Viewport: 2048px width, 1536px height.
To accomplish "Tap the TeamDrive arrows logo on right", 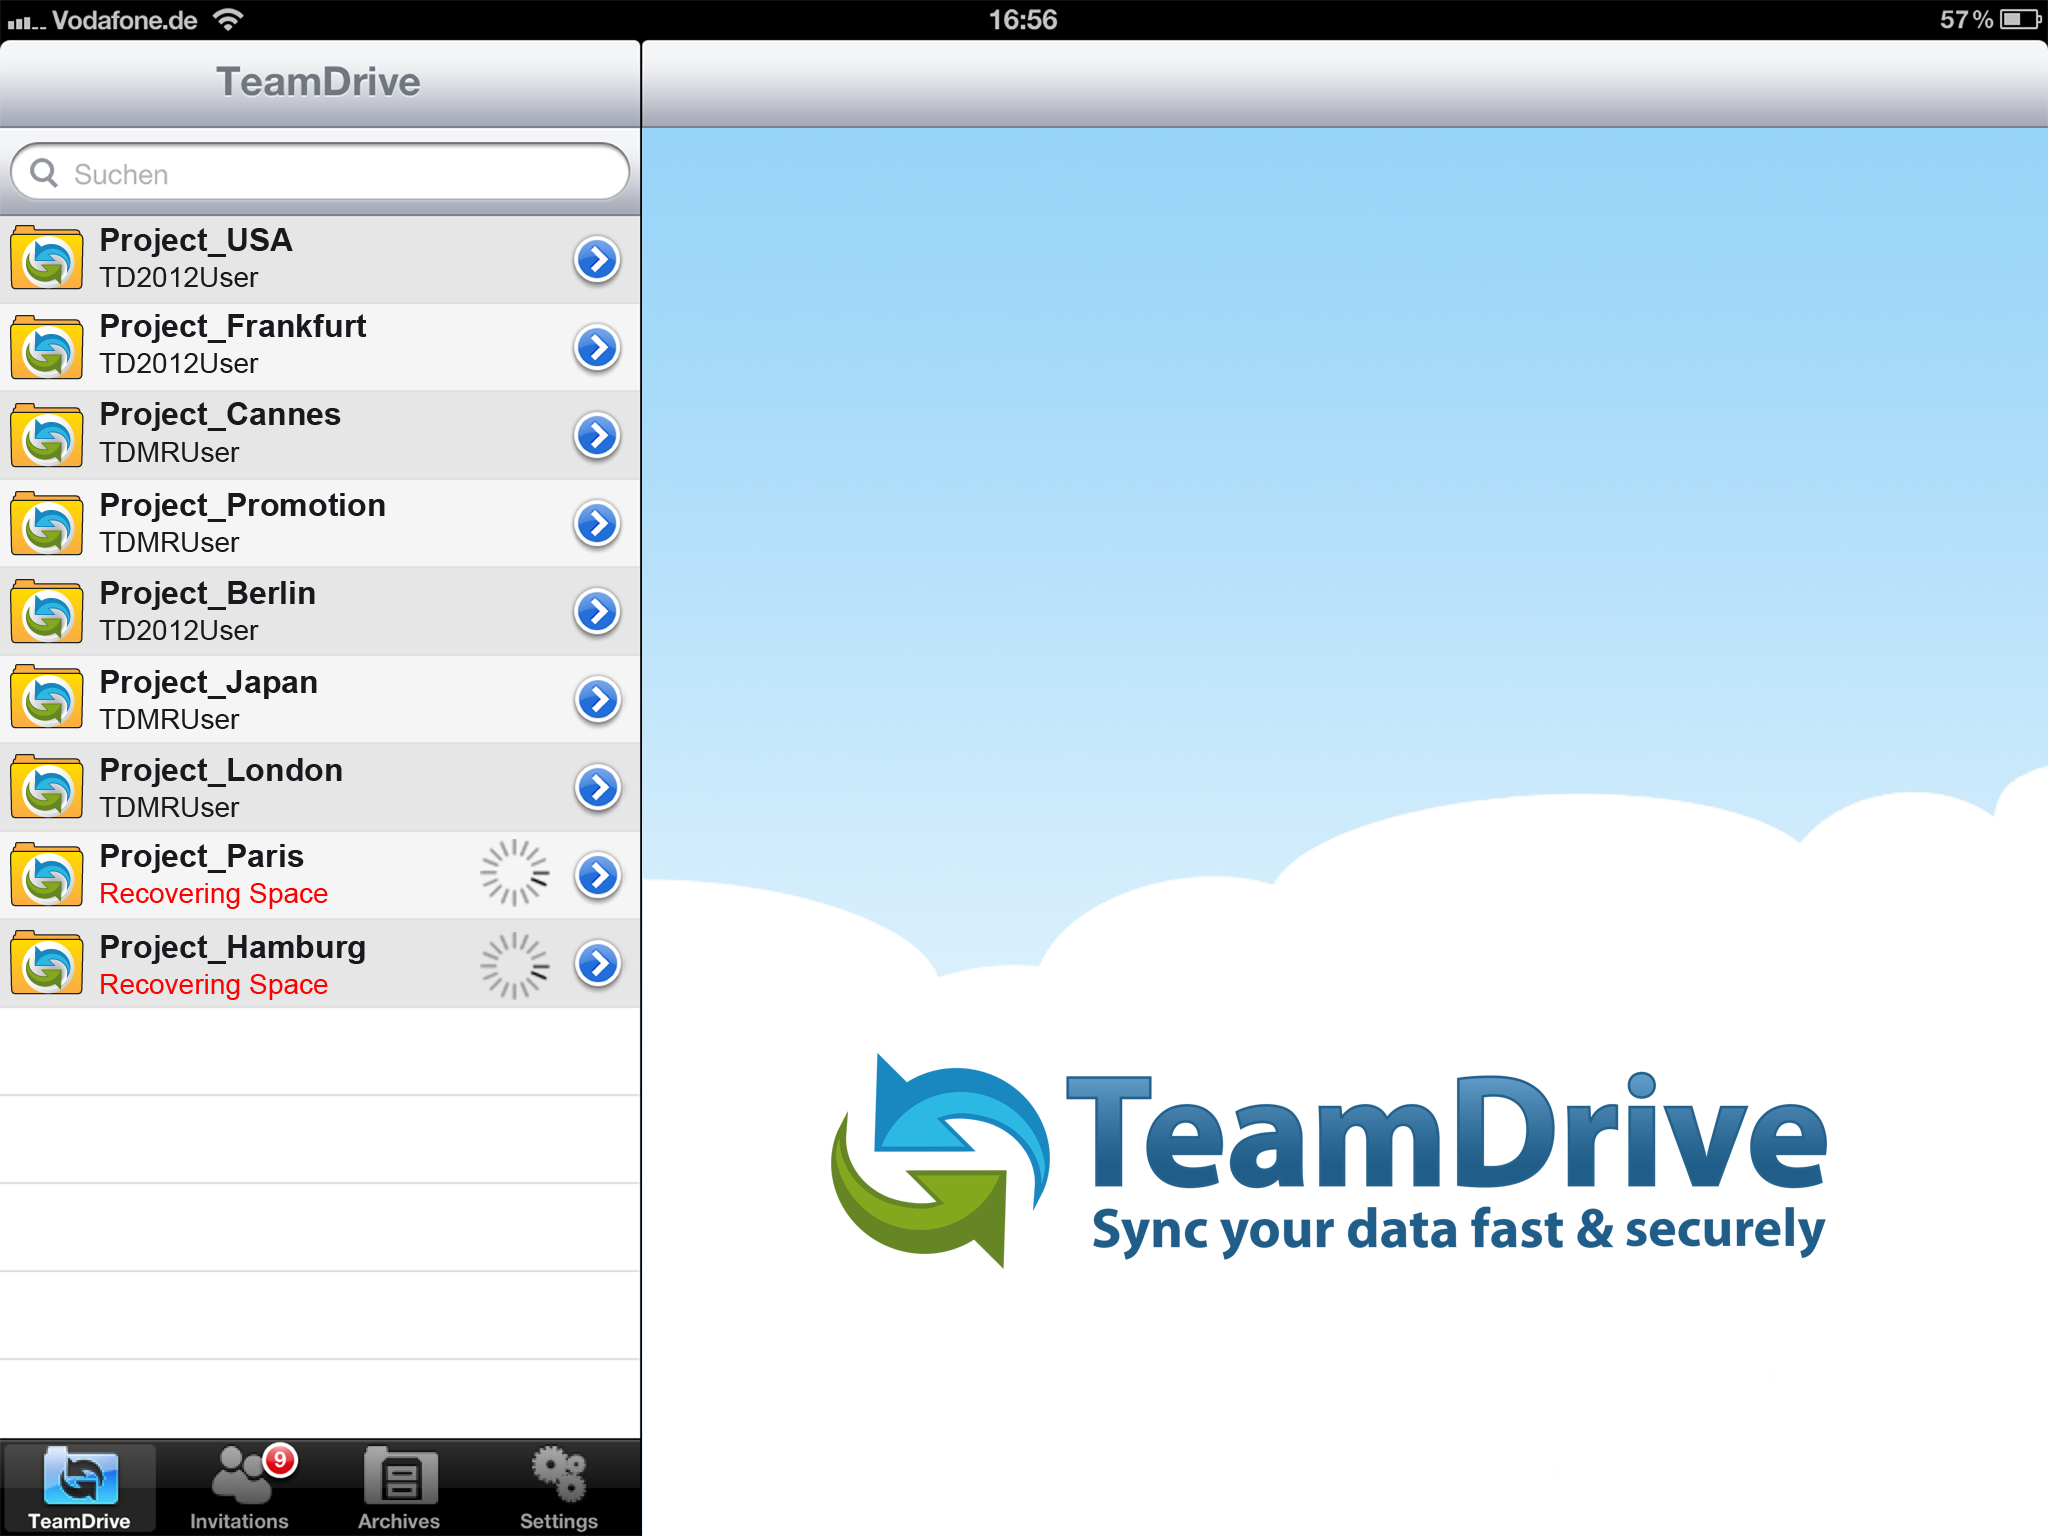I will click(940, 1160).
